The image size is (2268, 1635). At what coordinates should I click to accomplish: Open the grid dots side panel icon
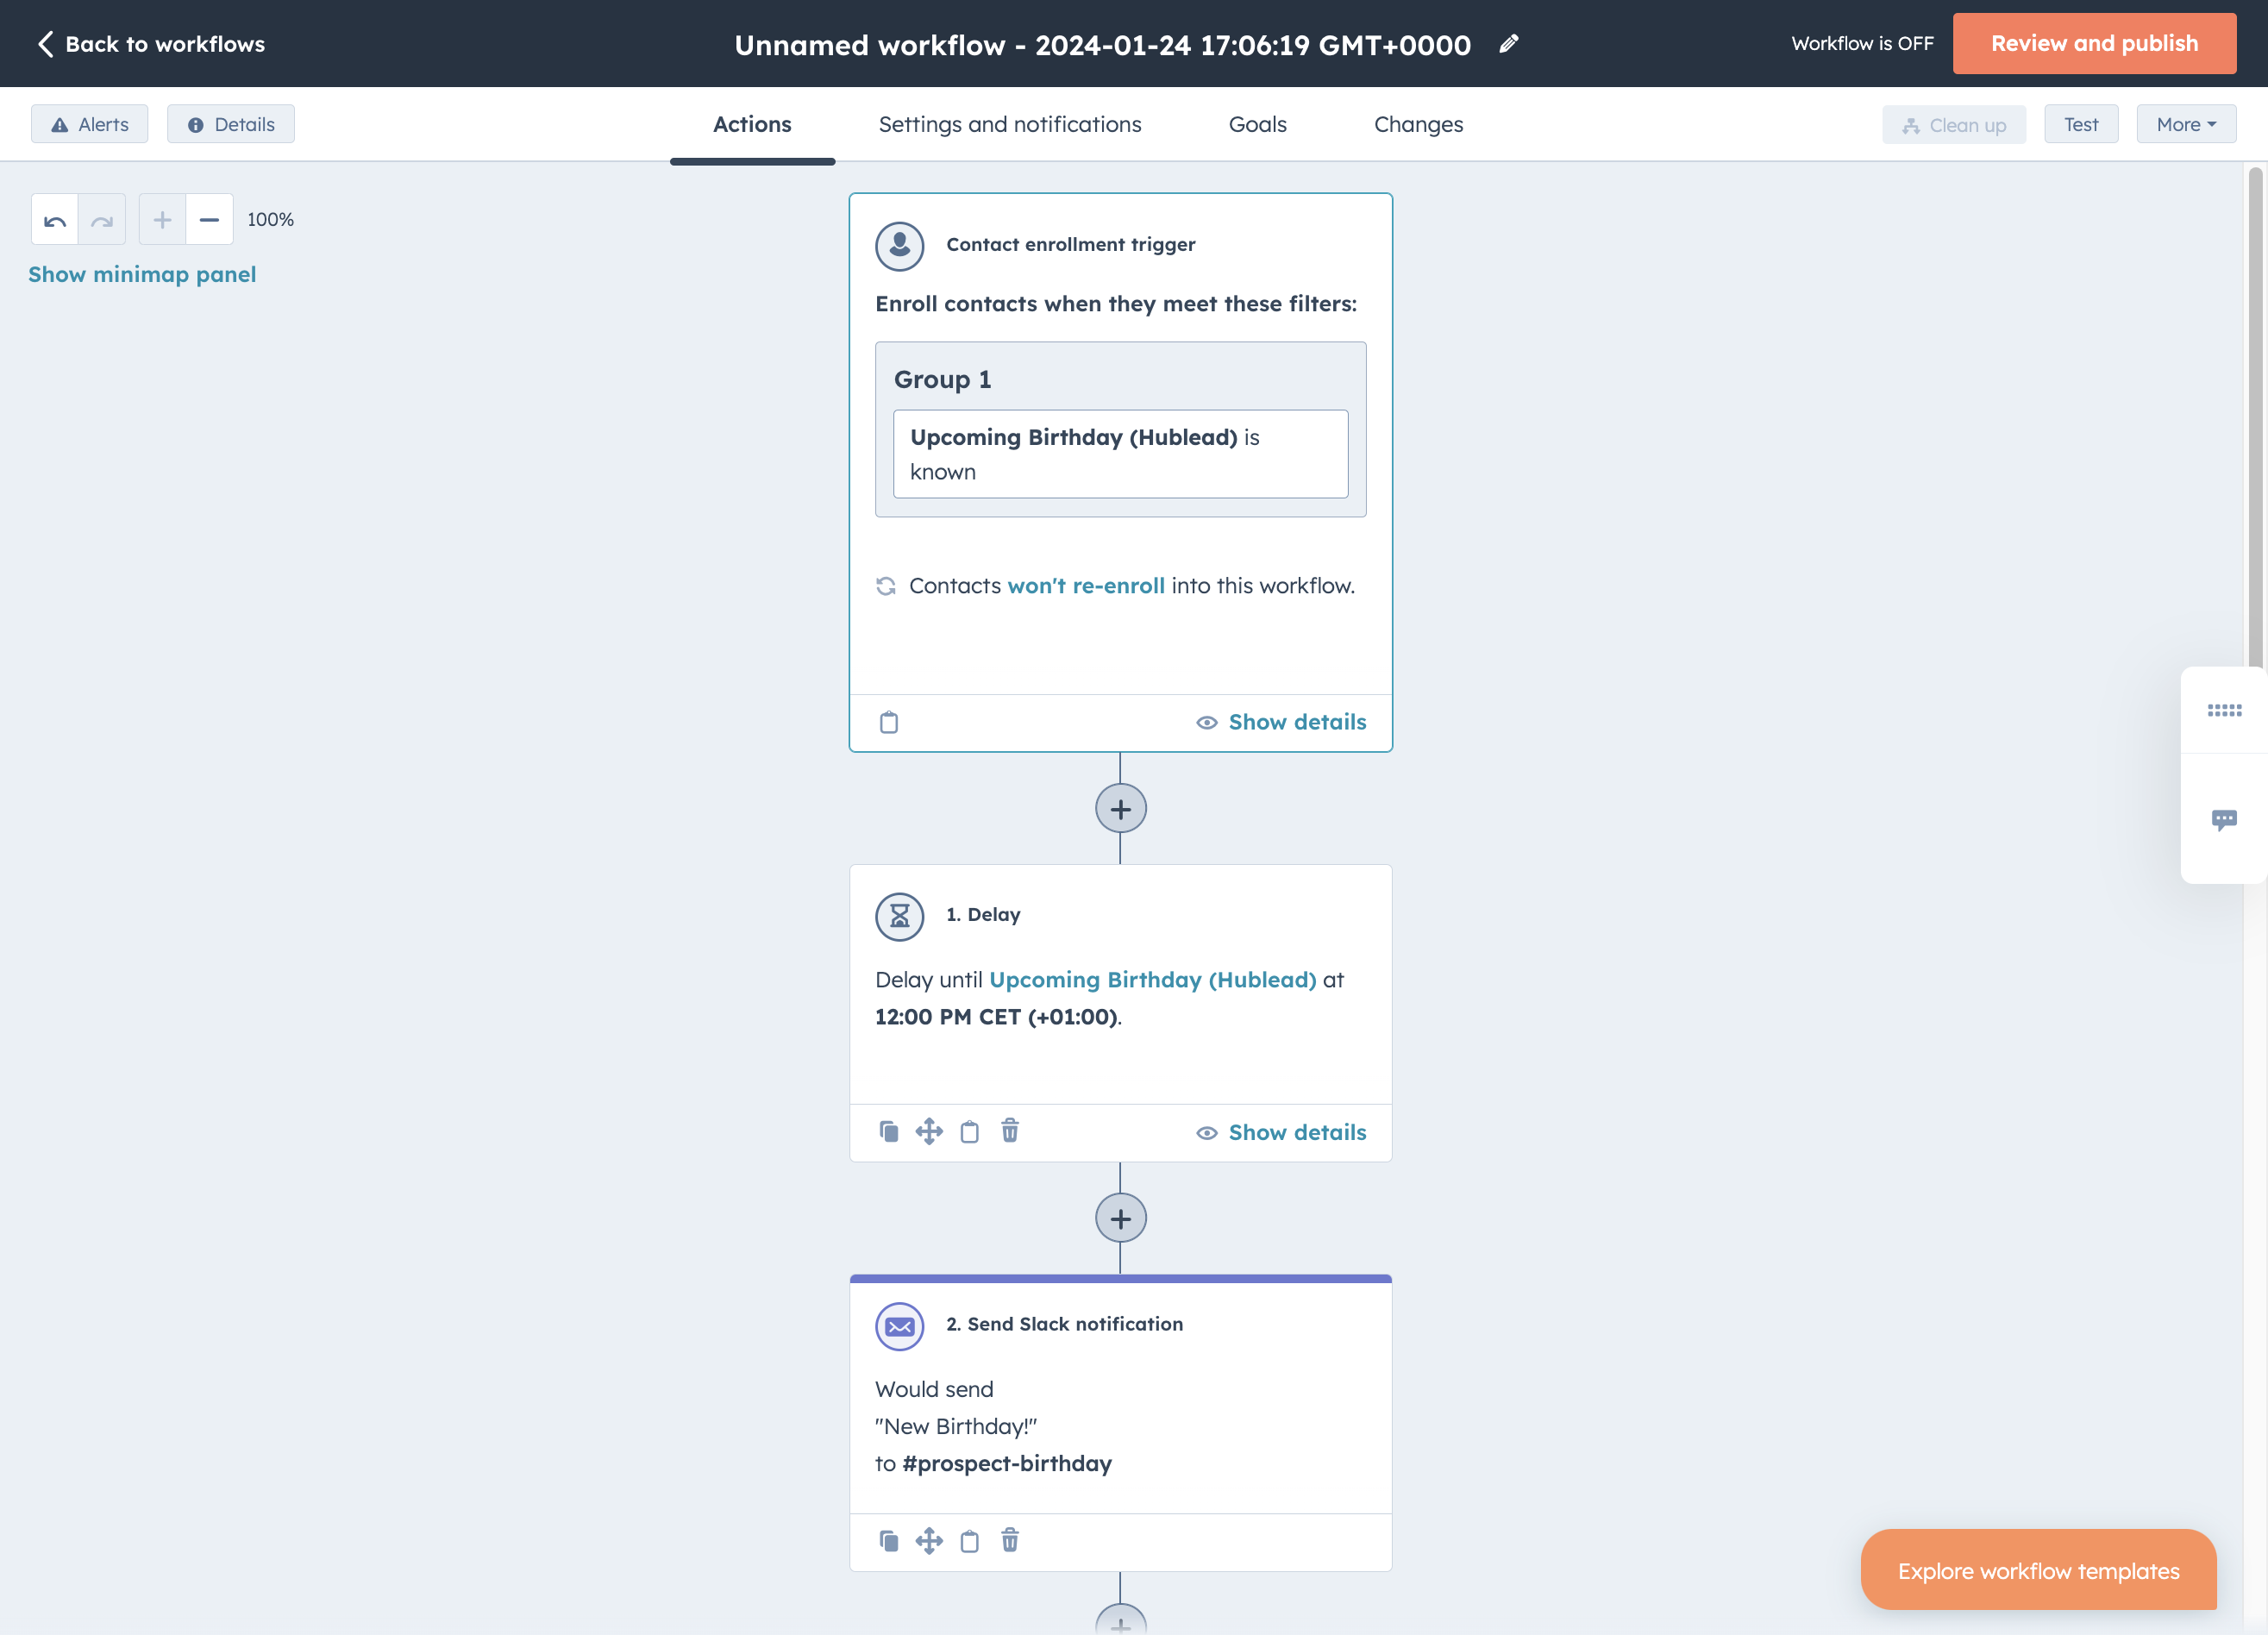click(x=2224, y=710)
